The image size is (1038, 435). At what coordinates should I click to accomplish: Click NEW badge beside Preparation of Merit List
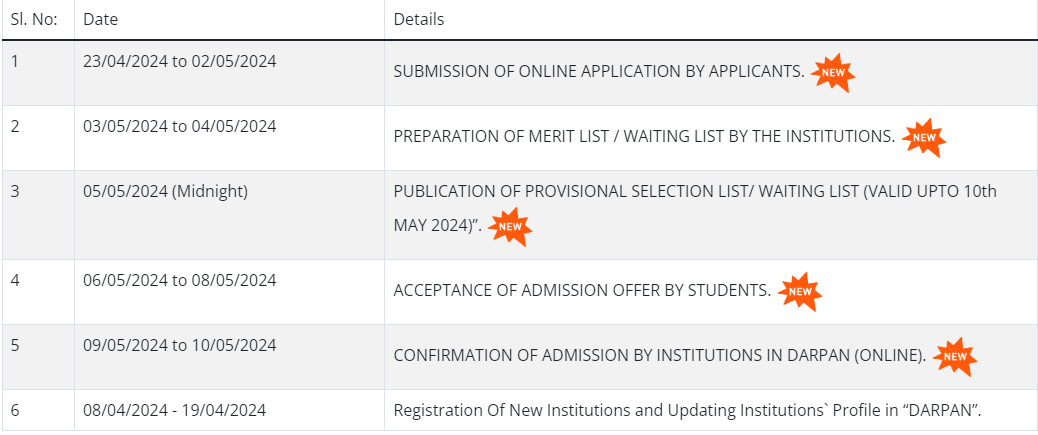tap(924, 138)
